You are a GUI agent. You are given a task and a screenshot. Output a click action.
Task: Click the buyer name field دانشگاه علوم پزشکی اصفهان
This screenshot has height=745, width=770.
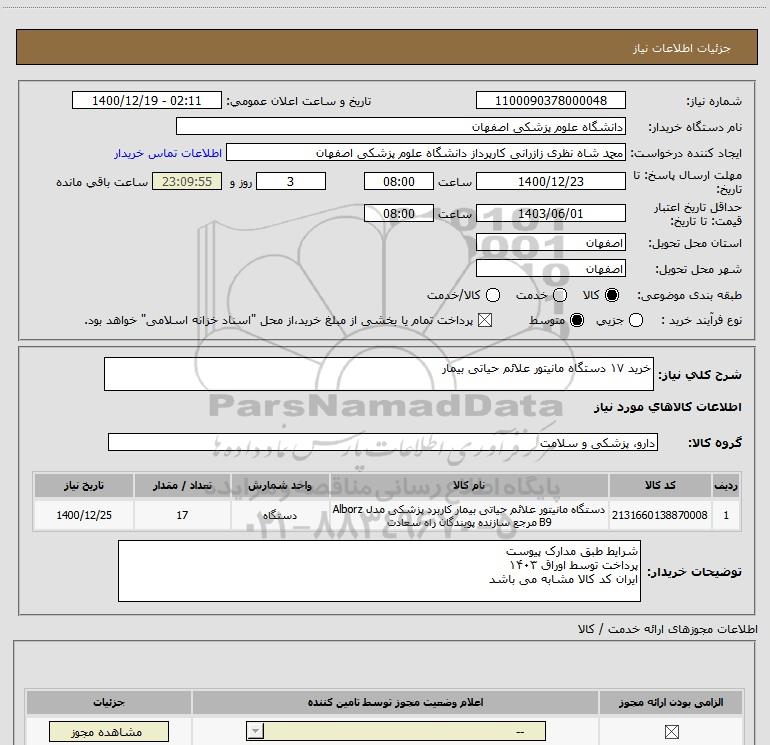pos(401,126)
